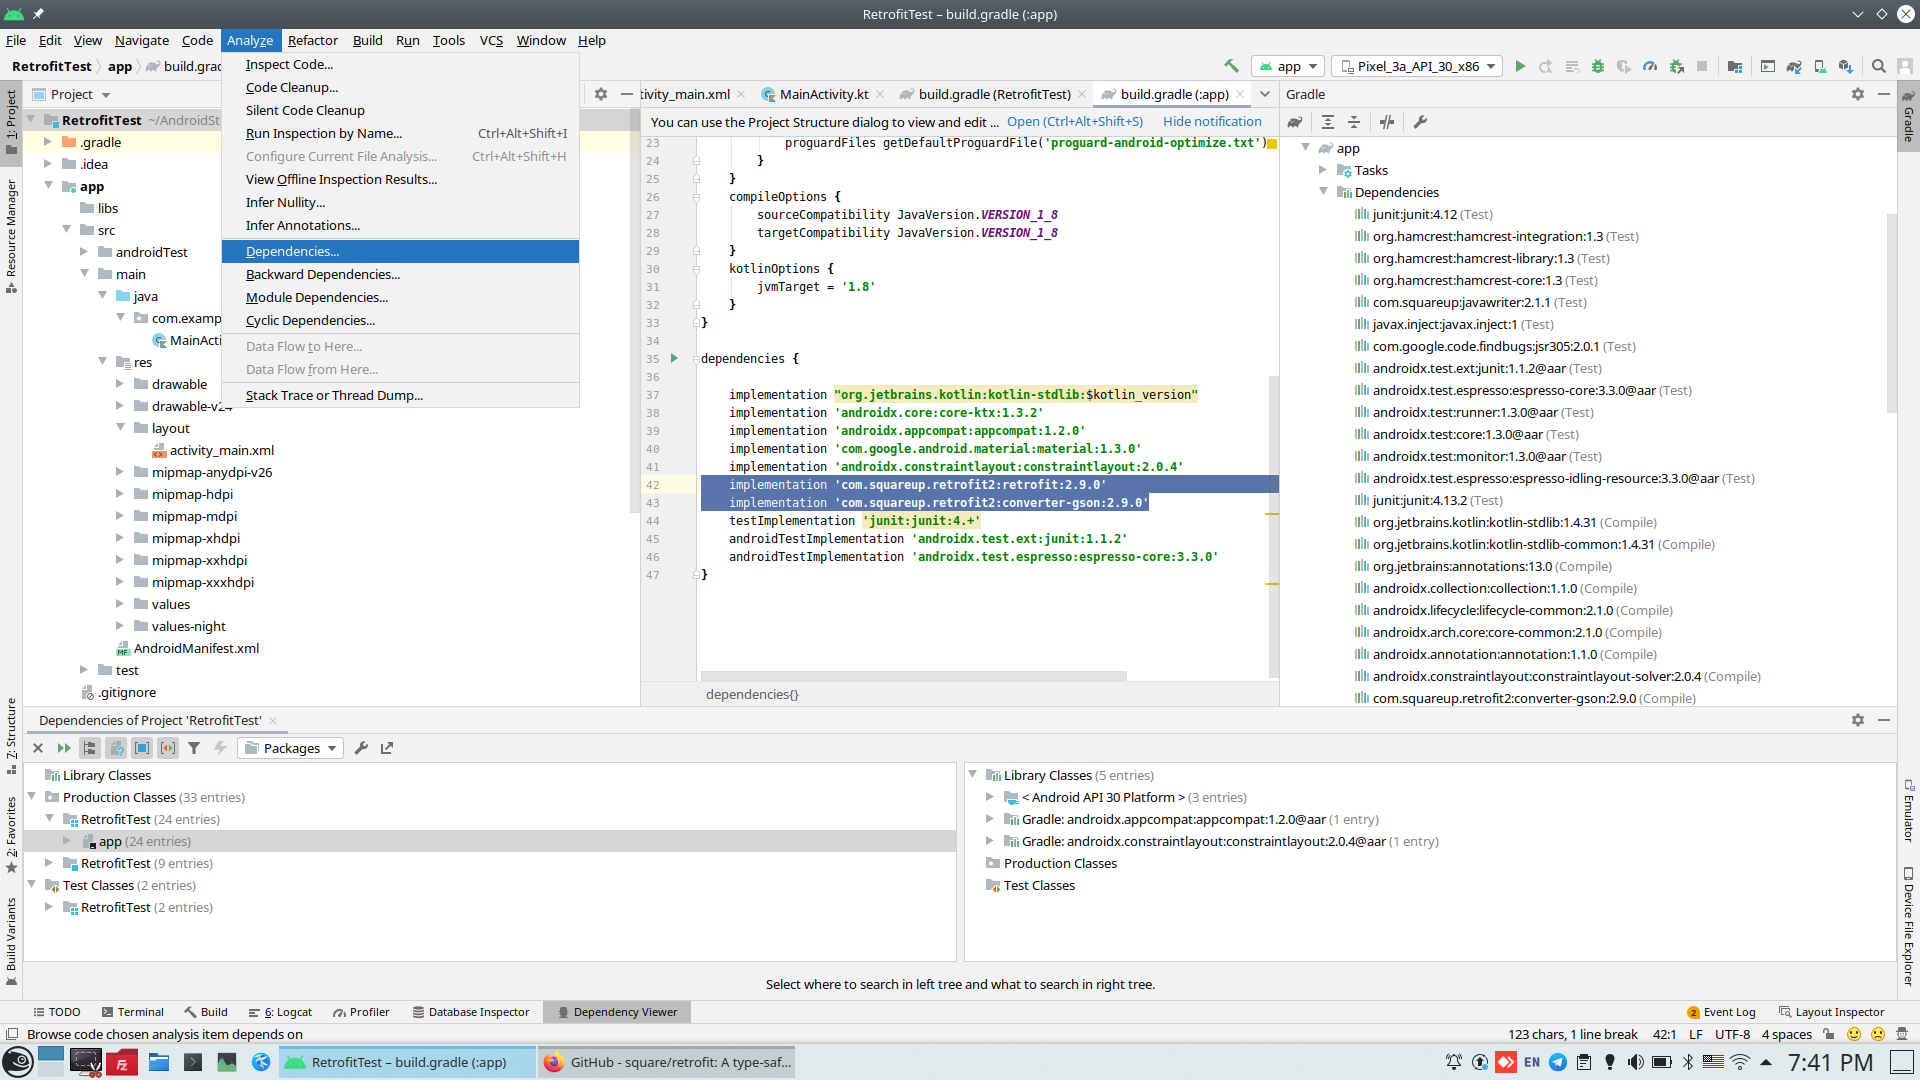The height and width of the screenshot is (1080, 1920).
Task: Click Rerun green double-arrow in Dependencies panel
Action: point(64,748)
